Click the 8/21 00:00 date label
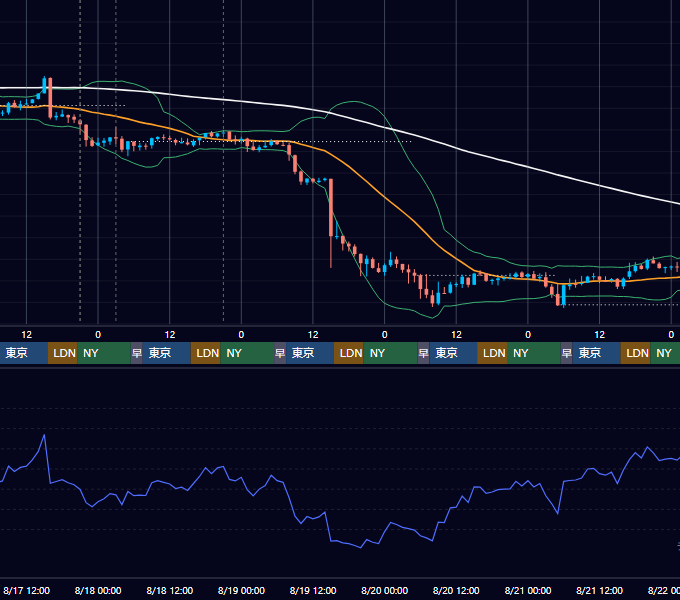Image resolution: width=680 pixels, height=600 pixels. pos(528,590)
